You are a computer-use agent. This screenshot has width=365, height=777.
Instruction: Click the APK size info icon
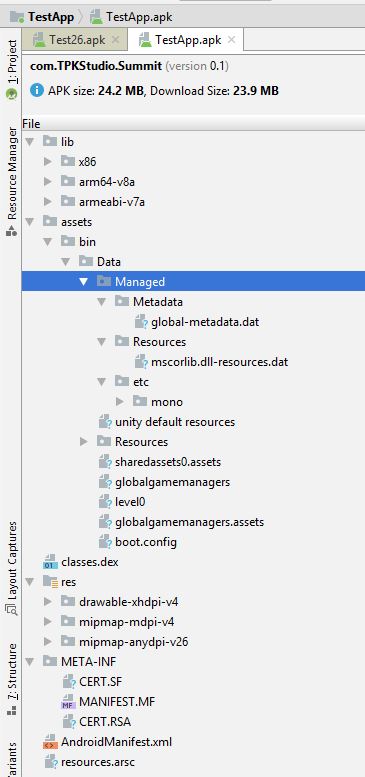(37, 91)
